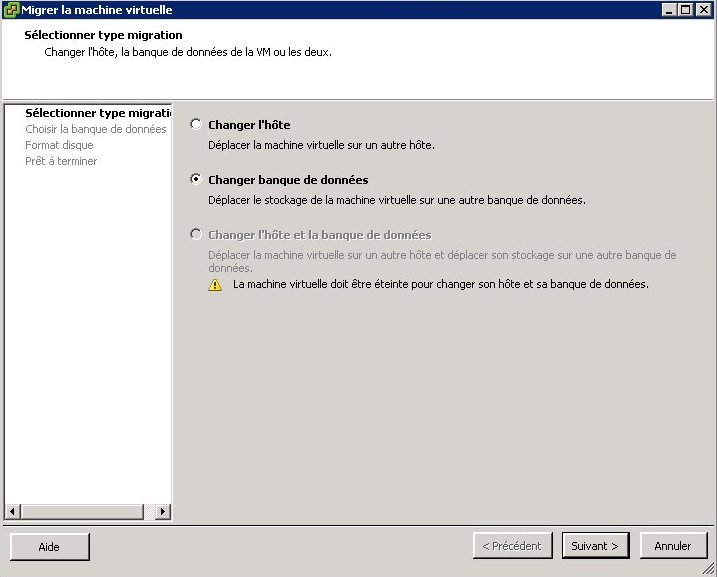Click the left arrow of the steps panel scrollbar

click(12, 511)
